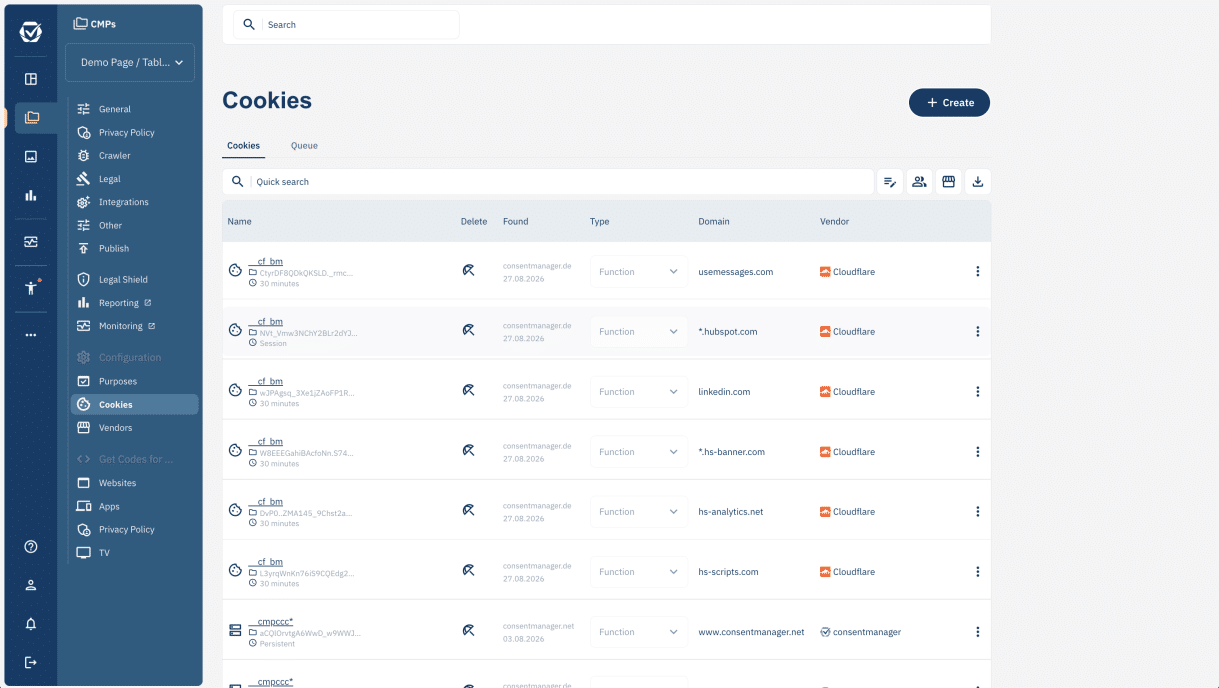
Task: Click the bulk edit list icon
Action: coord(889,182)
